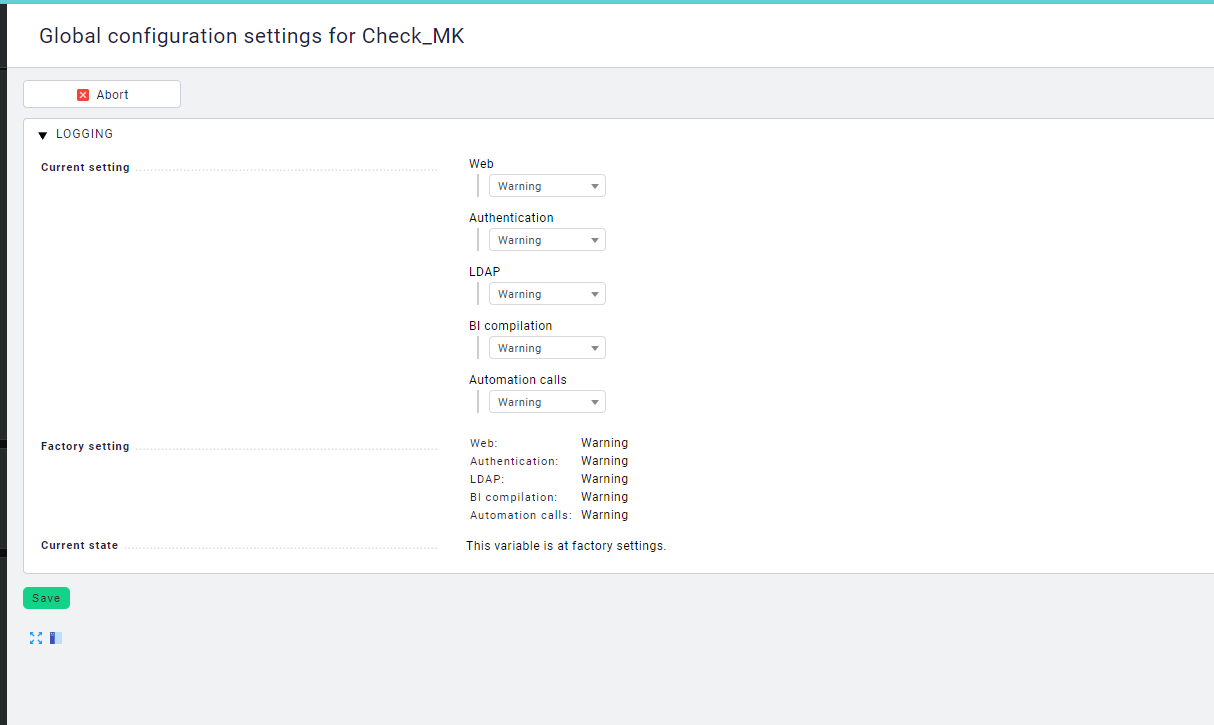
Task: Open the Authentication log level dropdown
Action: click(x=546, y=239)
